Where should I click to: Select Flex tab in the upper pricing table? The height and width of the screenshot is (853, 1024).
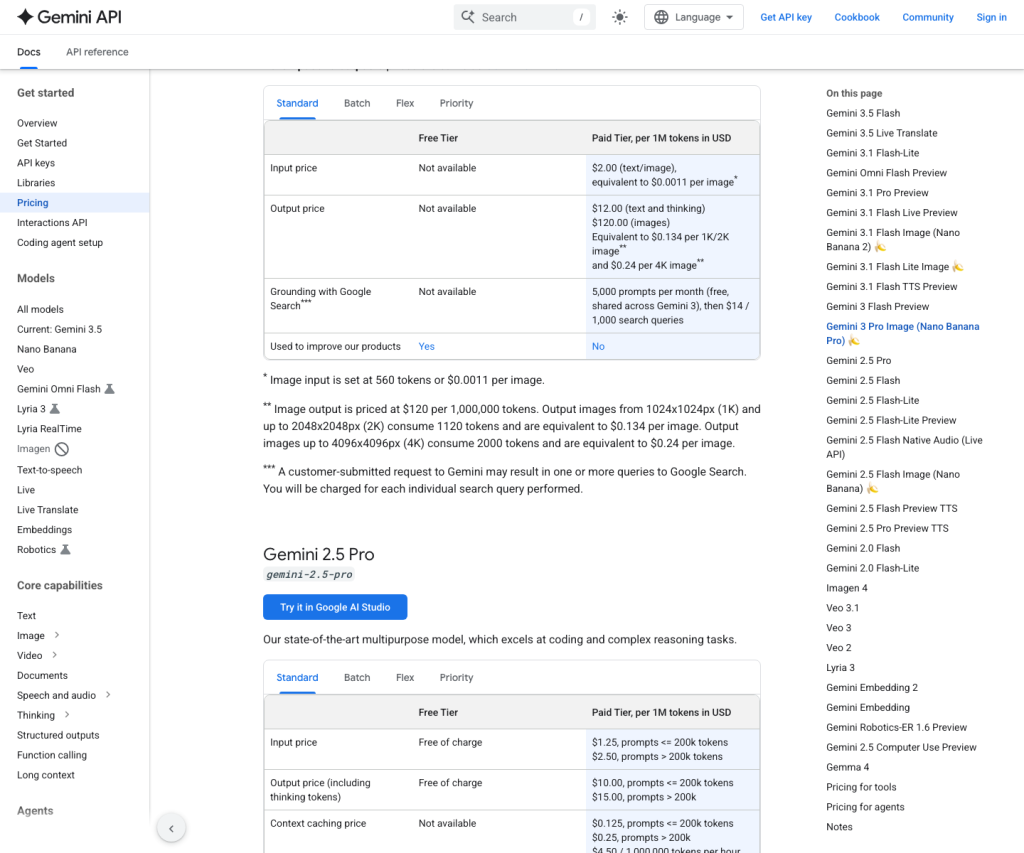pos(405,103)
